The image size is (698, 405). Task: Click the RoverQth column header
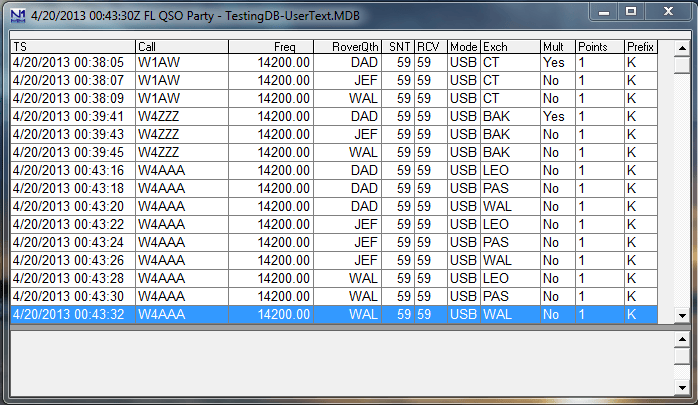(348, 47)
